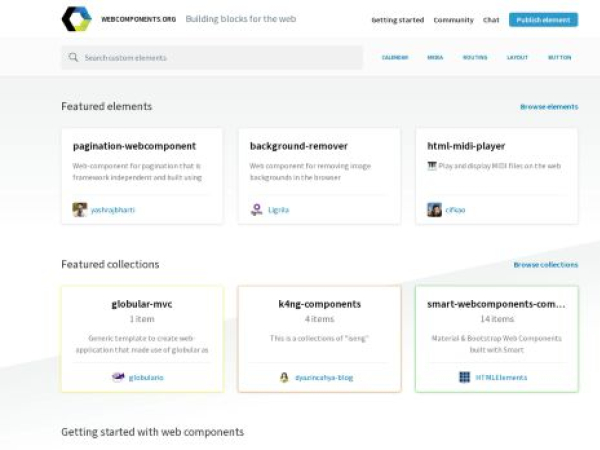The image size is (600, 450).
Task: Visit dyarincahya-blog author link
Action: 324,378
